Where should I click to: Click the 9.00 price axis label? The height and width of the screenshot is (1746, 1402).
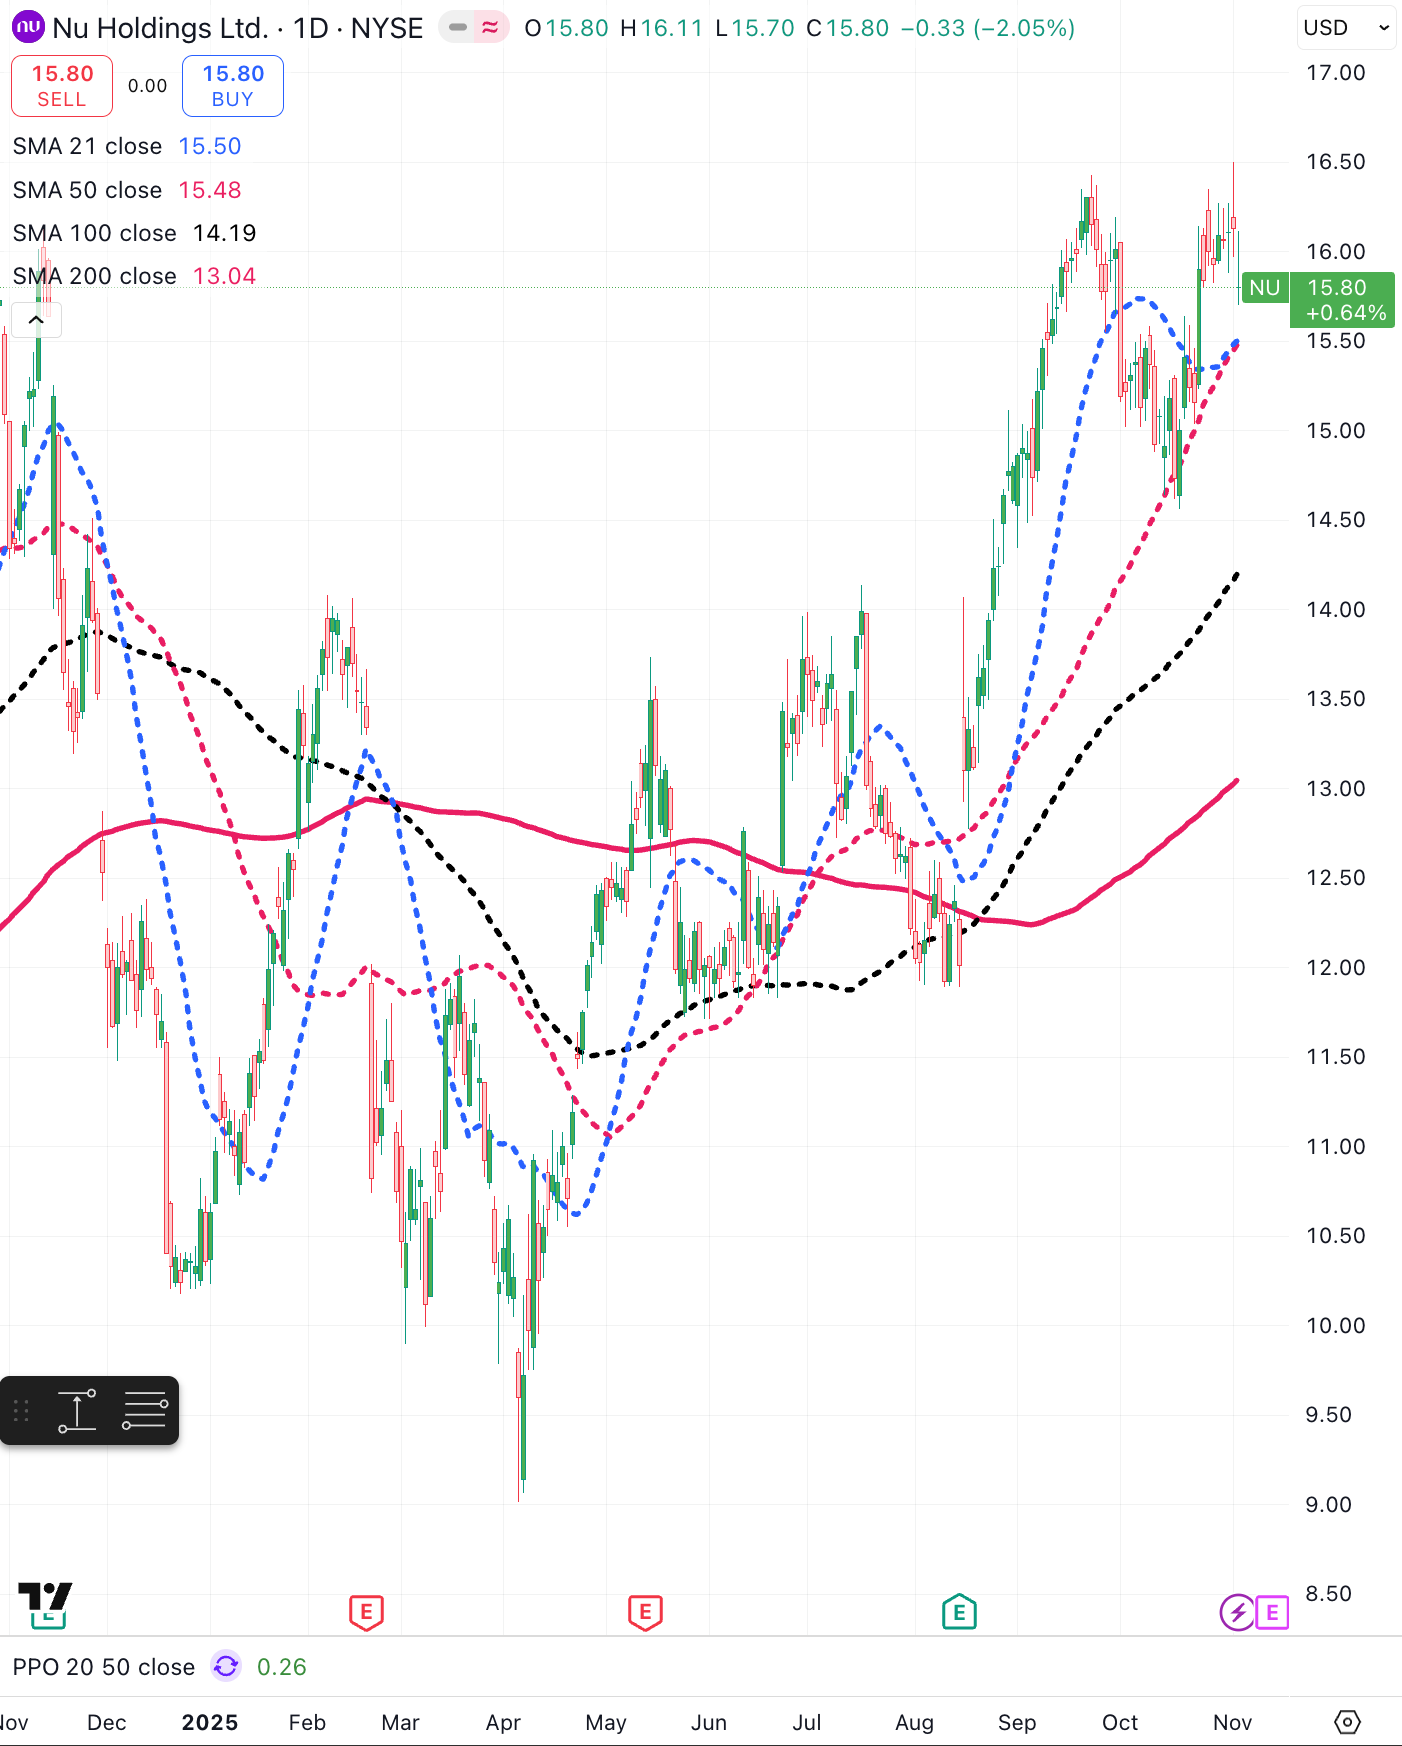[1328, 1504]
